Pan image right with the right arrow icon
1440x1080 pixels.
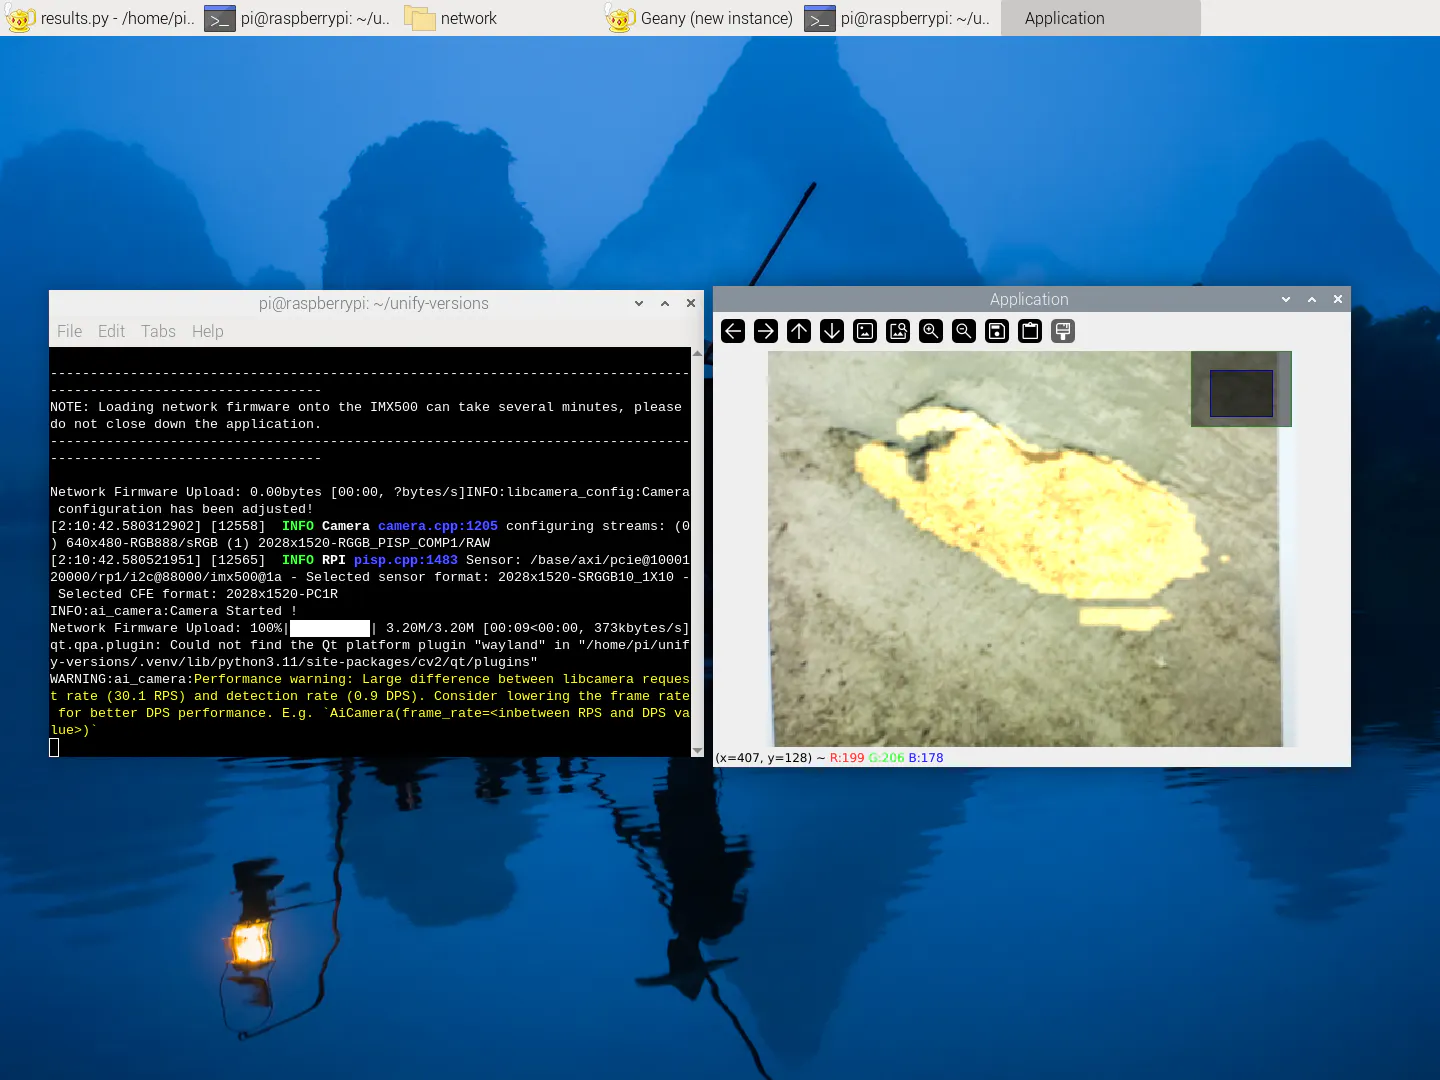tap(766, 331)
